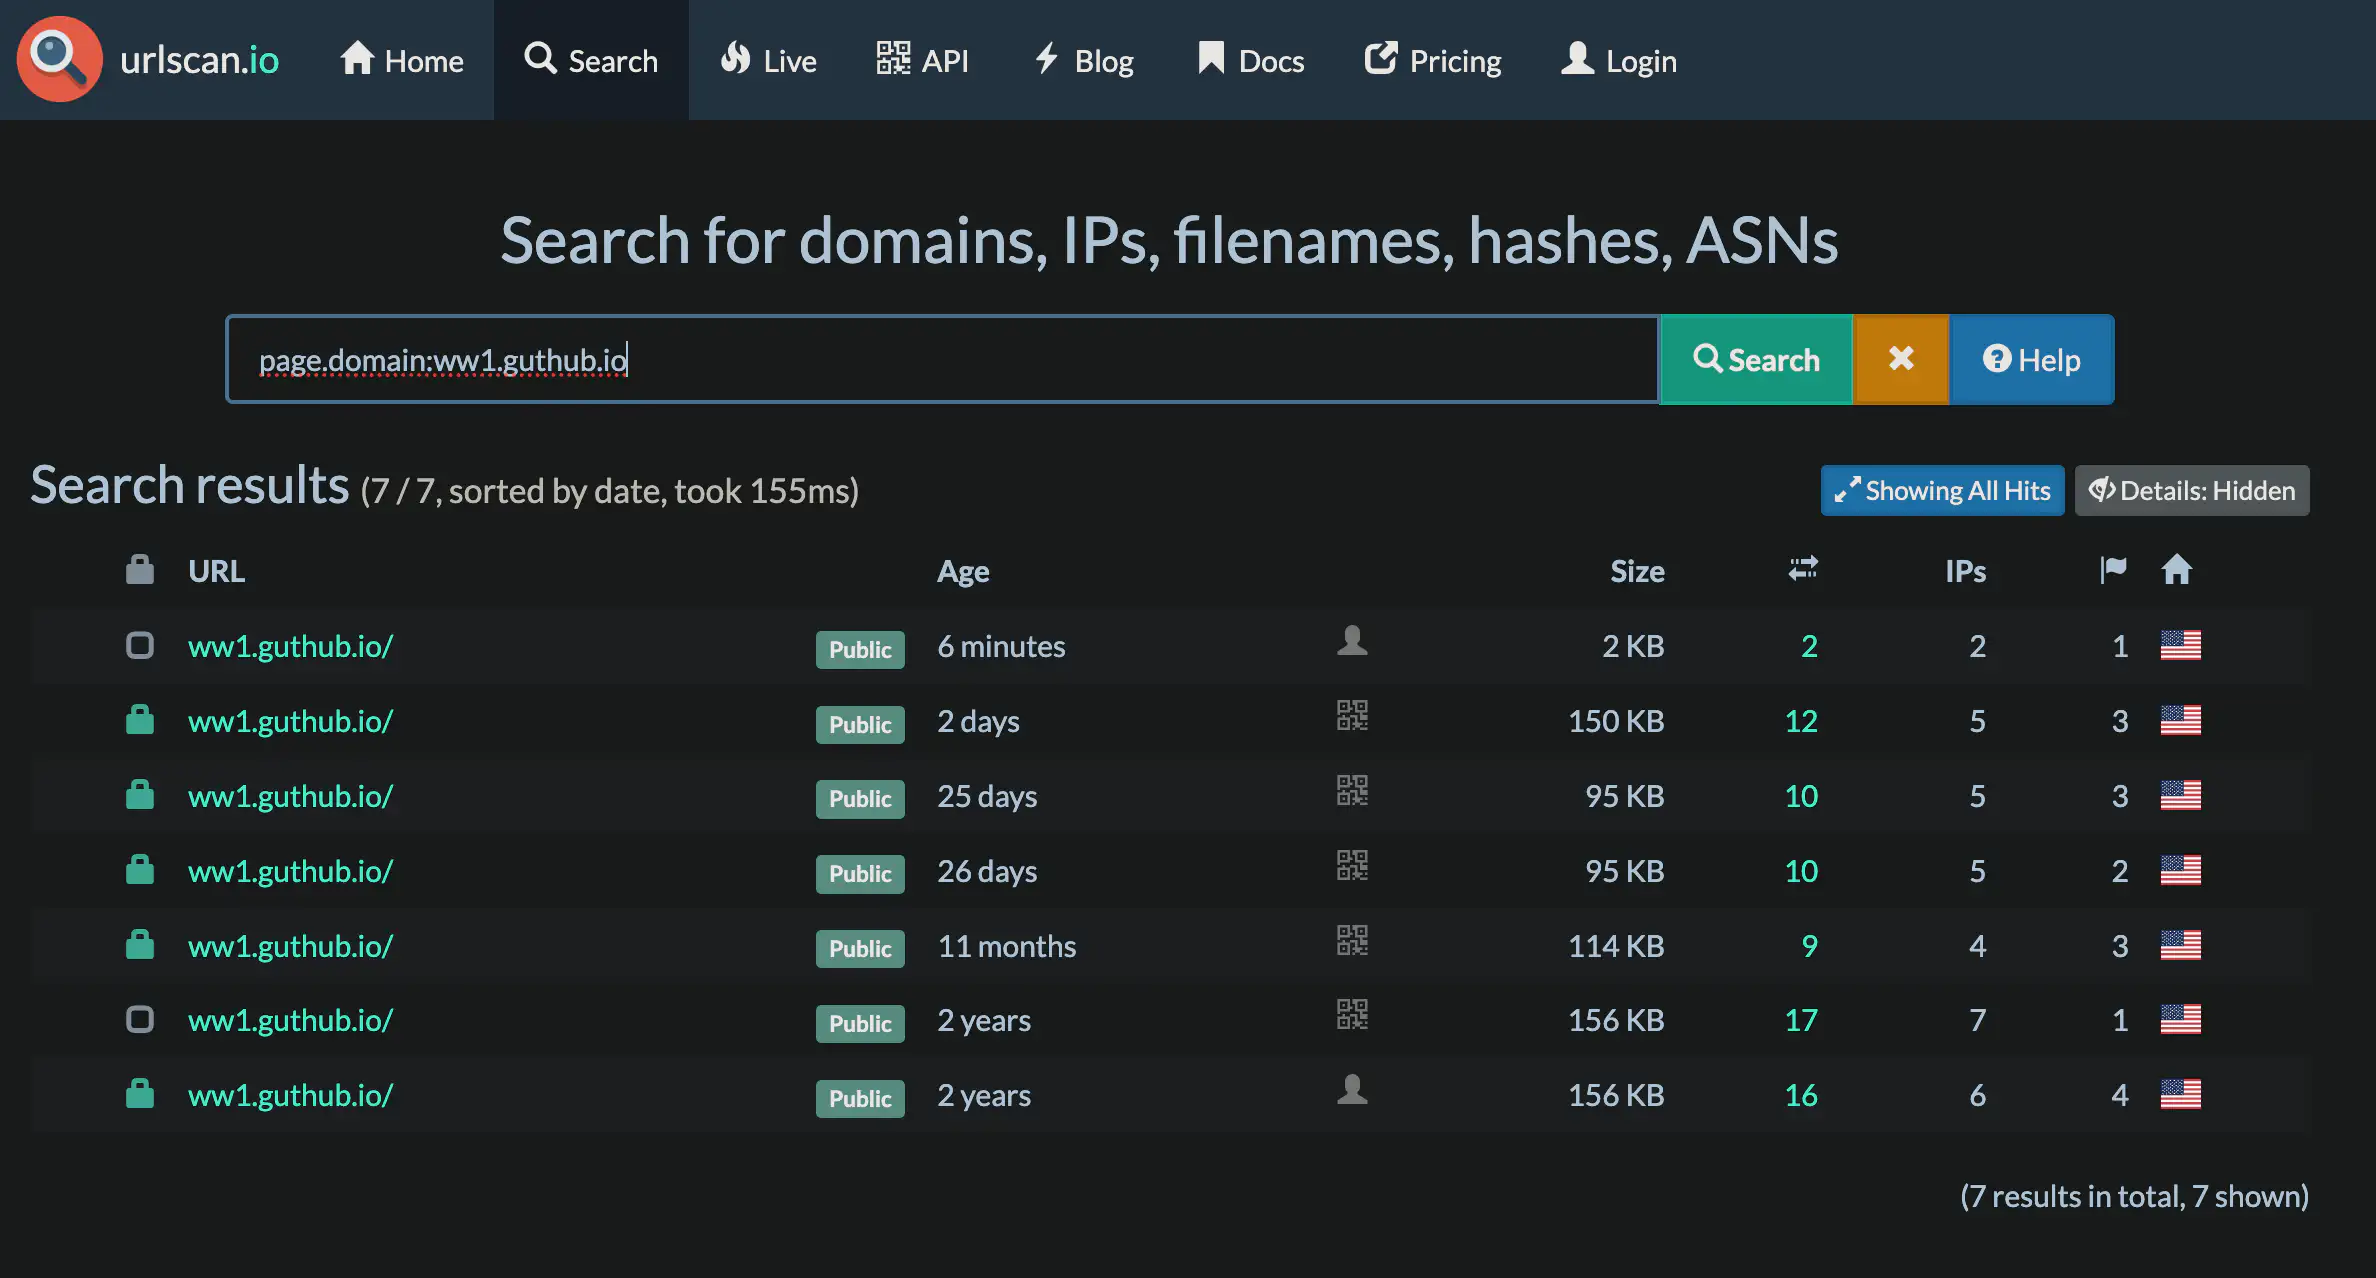This screenshot has width=2376, height=1278.
Task: Click the empty lock box on the 156 KB, 17 requests row
Action: (x=140, y=1019)
